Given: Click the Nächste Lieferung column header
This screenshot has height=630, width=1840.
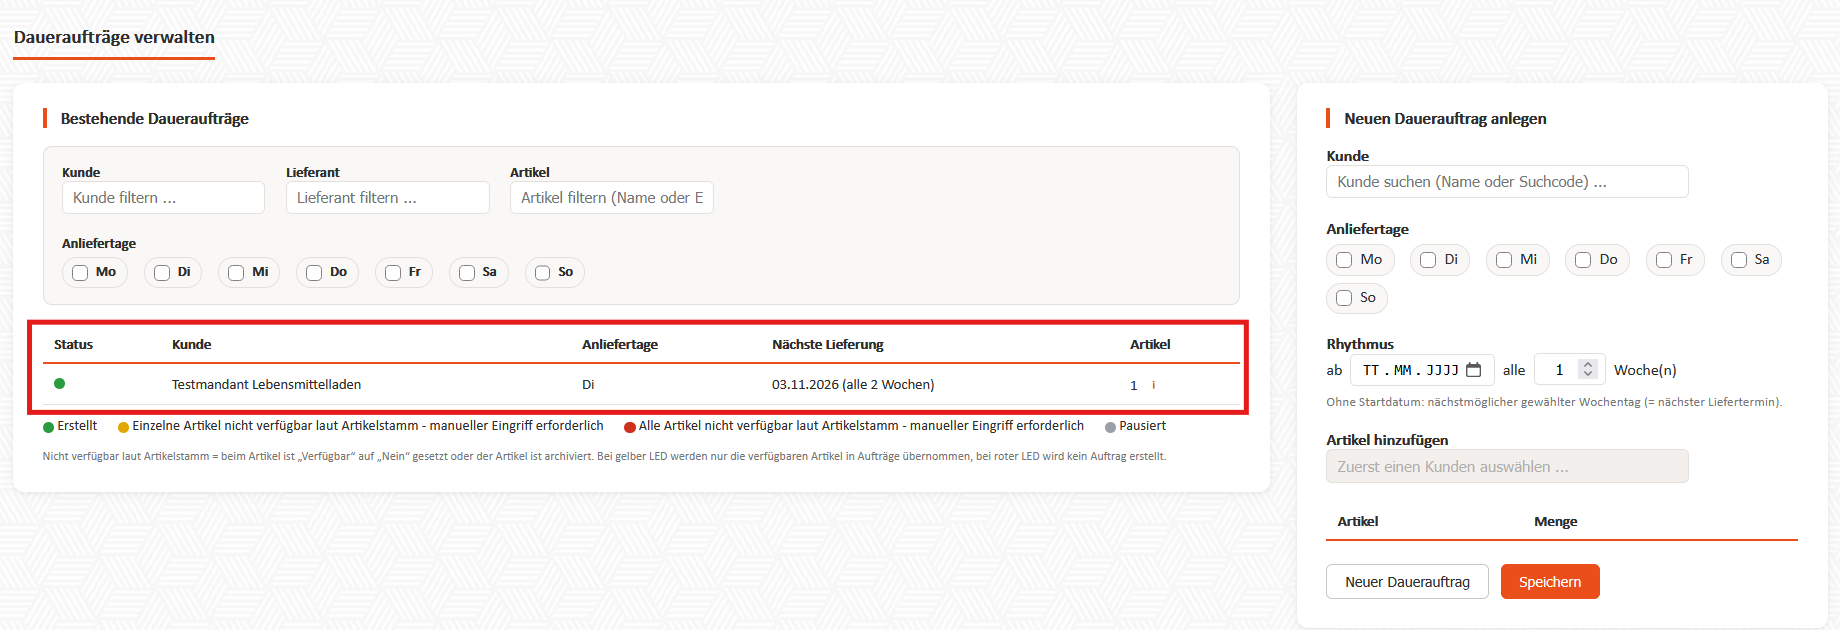Looking at the screenshot, I should pyautogui.click(x=828, y=344).
